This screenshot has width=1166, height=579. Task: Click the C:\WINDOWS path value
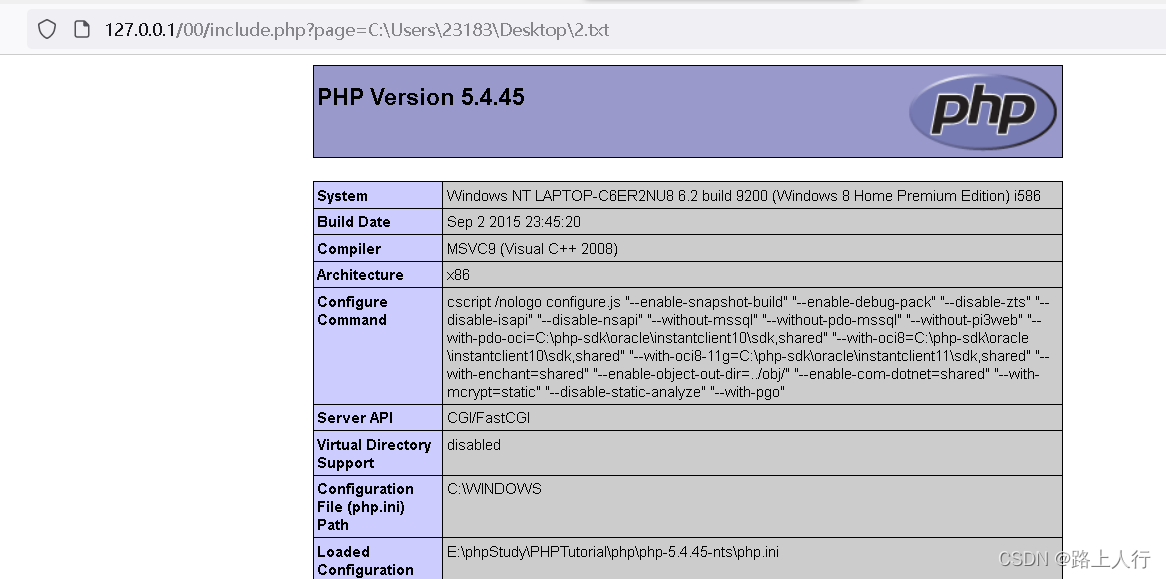pos(495,488)
